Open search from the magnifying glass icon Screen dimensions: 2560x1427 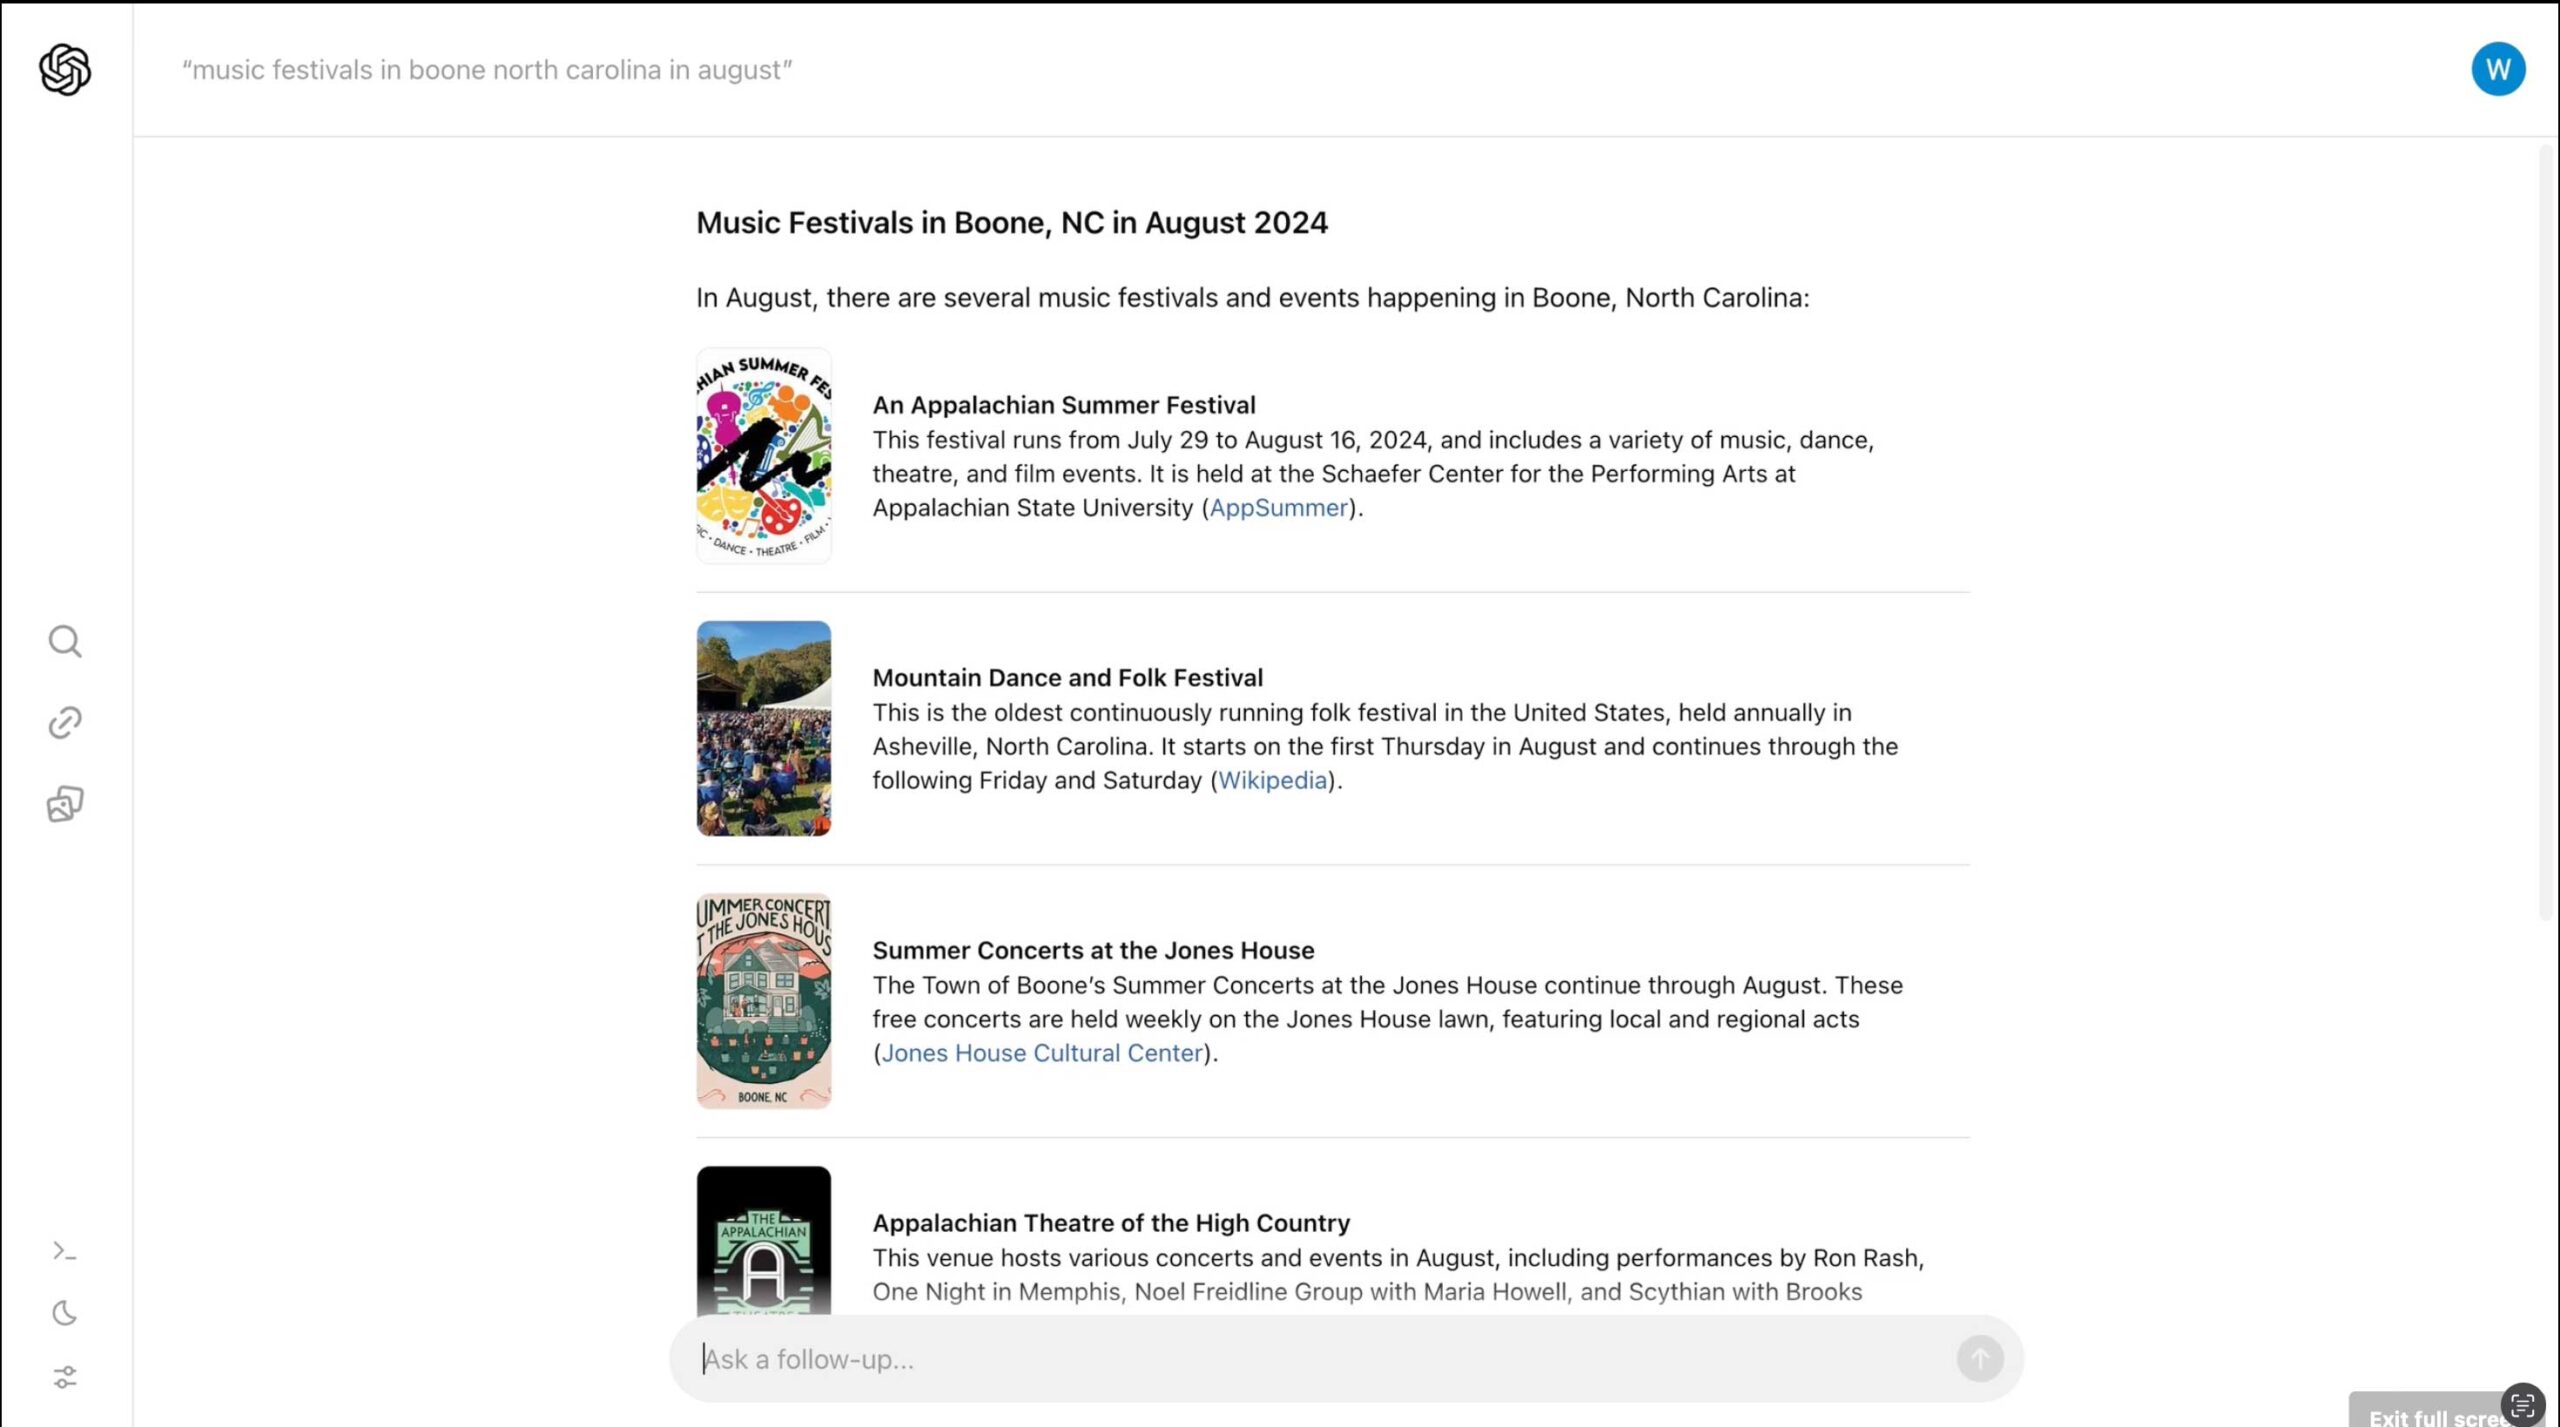(65, 641)
